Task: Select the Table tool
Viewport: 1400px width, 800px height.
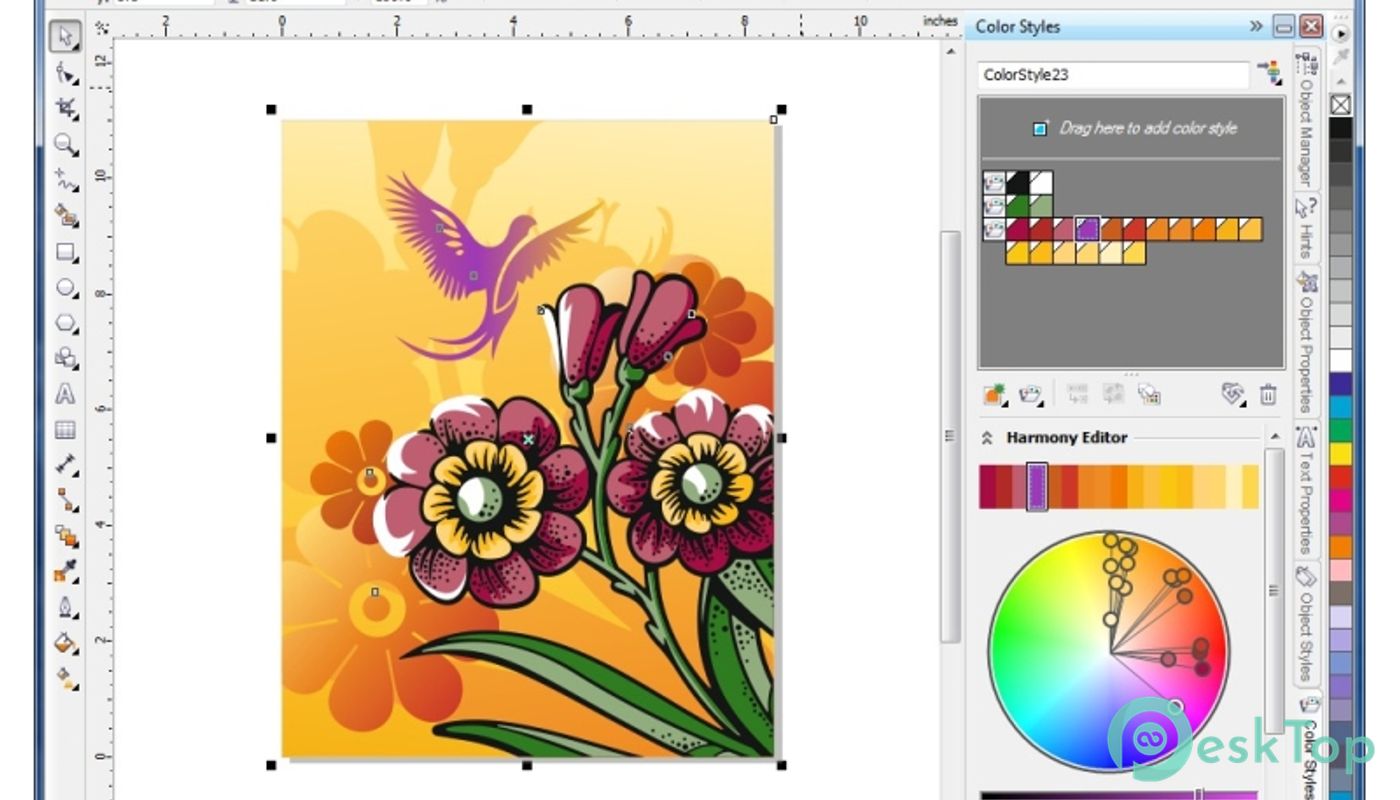Action: [x=66, y=430]
